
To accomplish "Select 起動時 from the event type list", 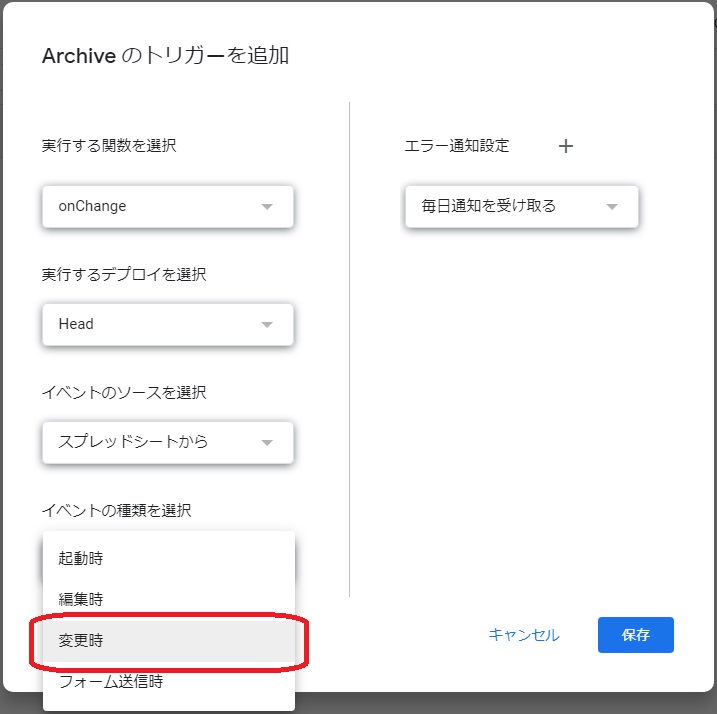I will point(169,558).
